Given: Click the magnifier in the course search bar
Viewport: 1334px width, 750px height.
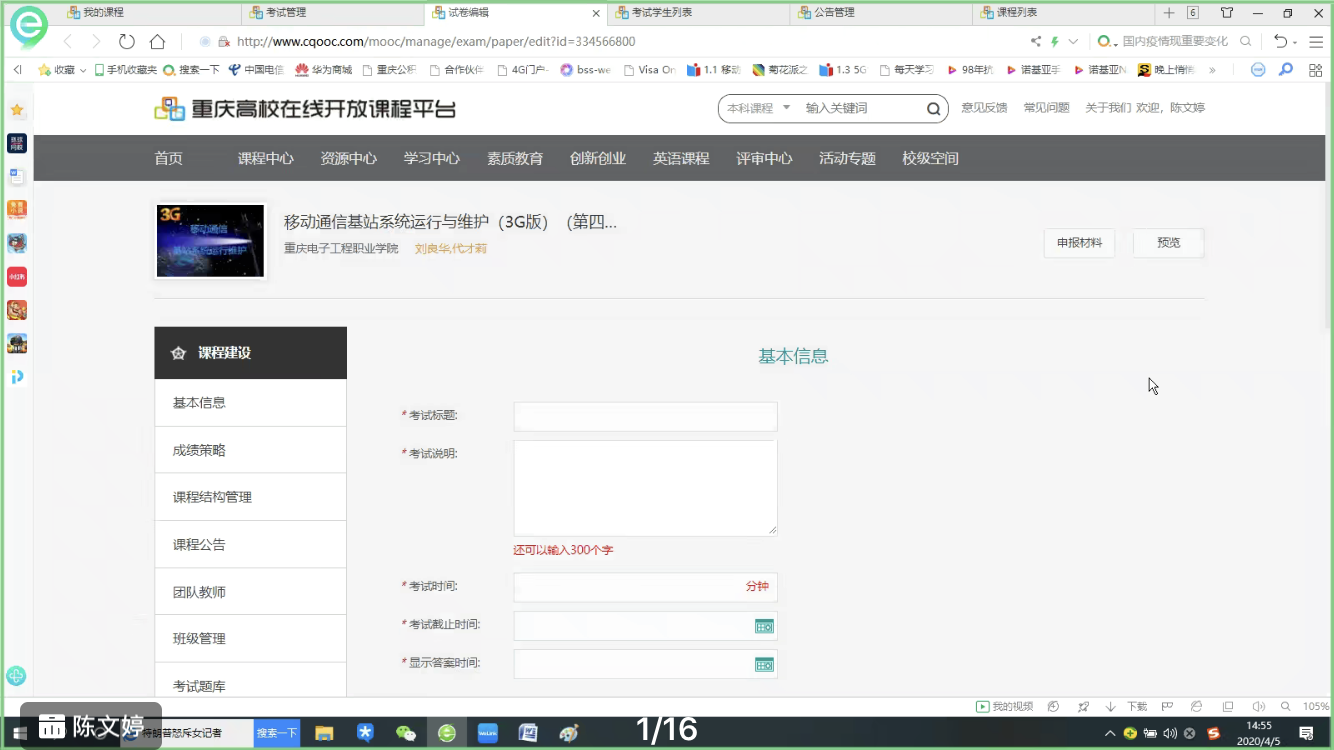Looking at the screenshot, I should coord(931,108).
